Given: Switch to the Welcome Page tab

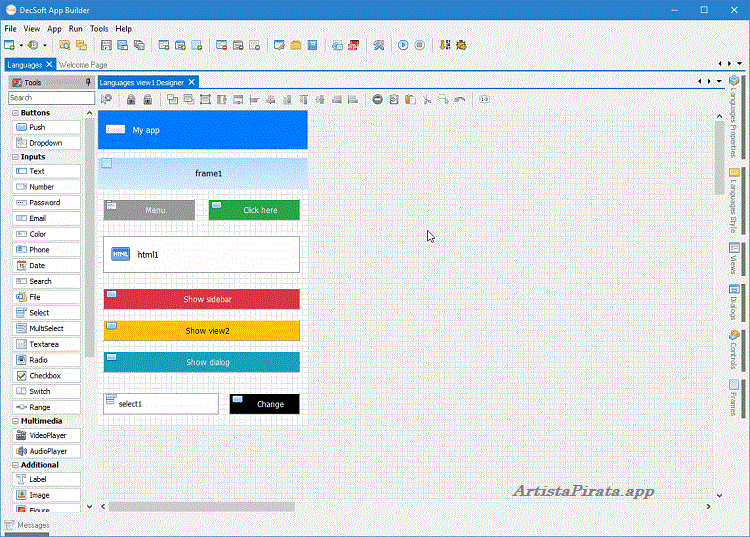Looking at the screenshot, I should click(x=84, y=65).
